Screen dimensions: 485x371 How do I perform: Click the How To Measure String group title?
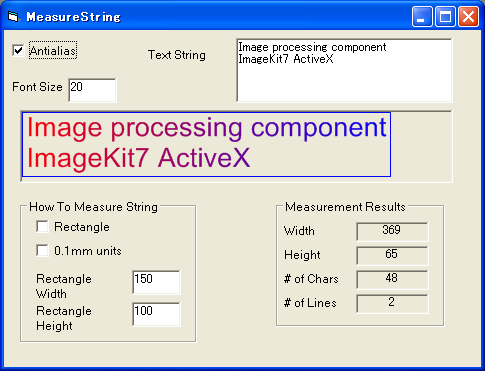93,207
